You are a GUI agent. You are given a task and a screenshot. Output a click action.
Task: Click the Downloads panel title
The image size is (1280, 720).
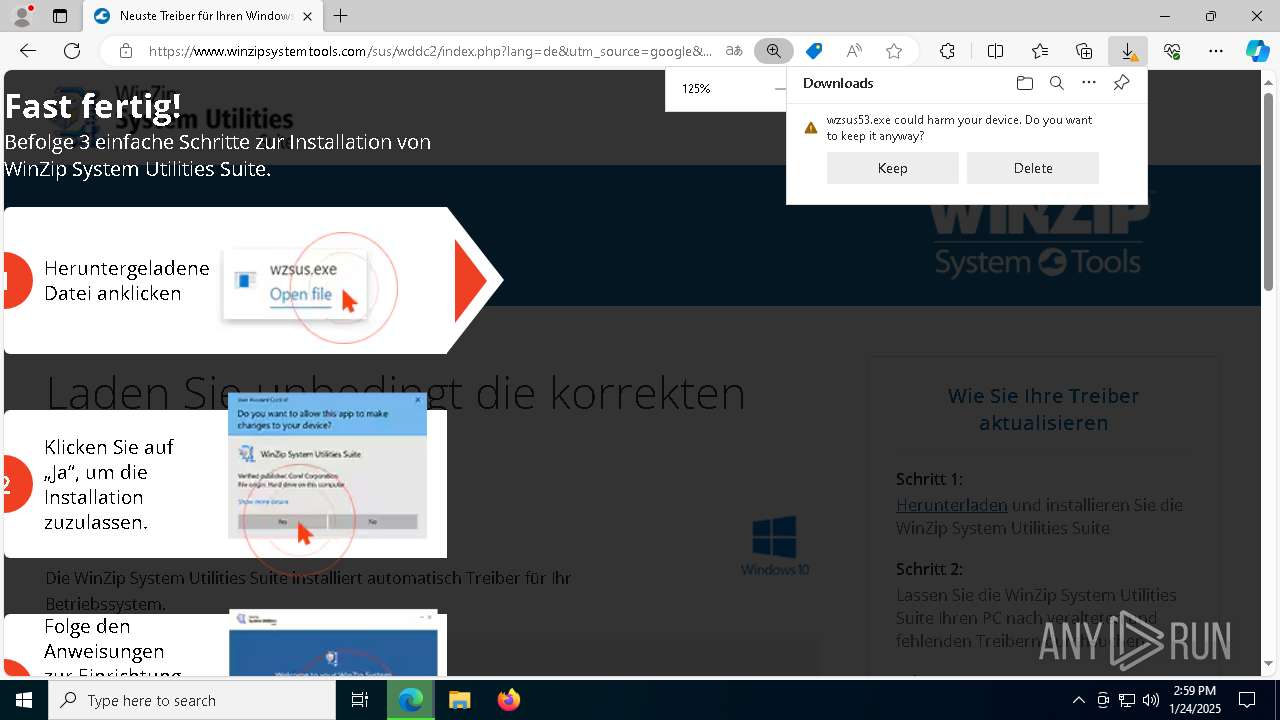838,83
